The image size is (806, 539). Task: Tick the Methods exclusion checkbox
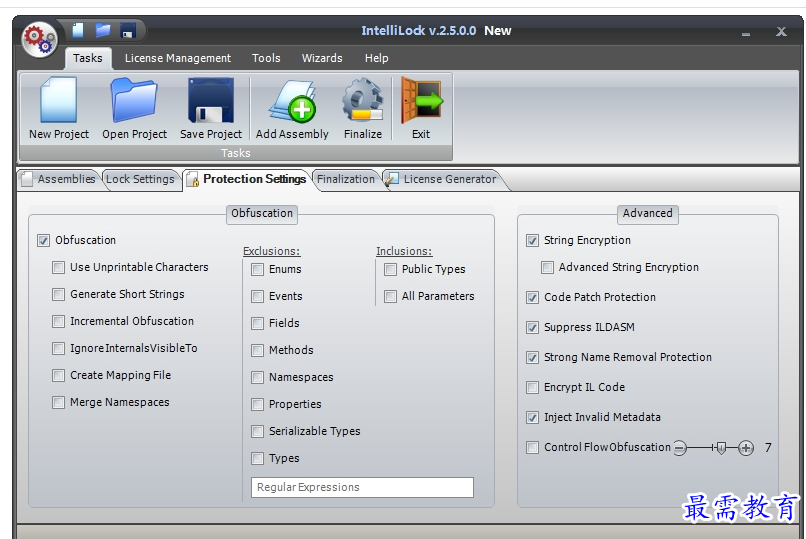(x=258, y=350)
